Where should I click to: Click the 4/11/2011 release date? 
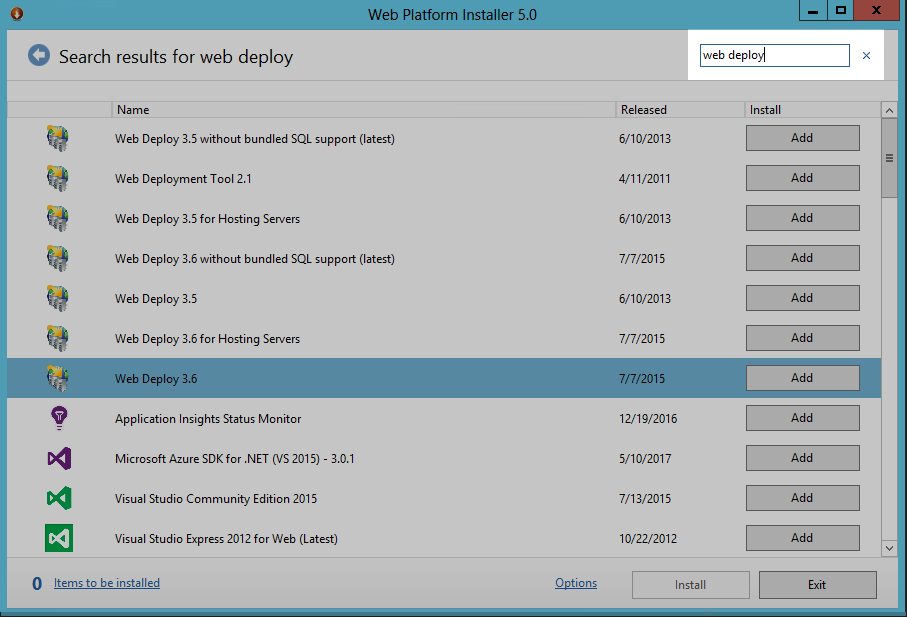point(644,179)
